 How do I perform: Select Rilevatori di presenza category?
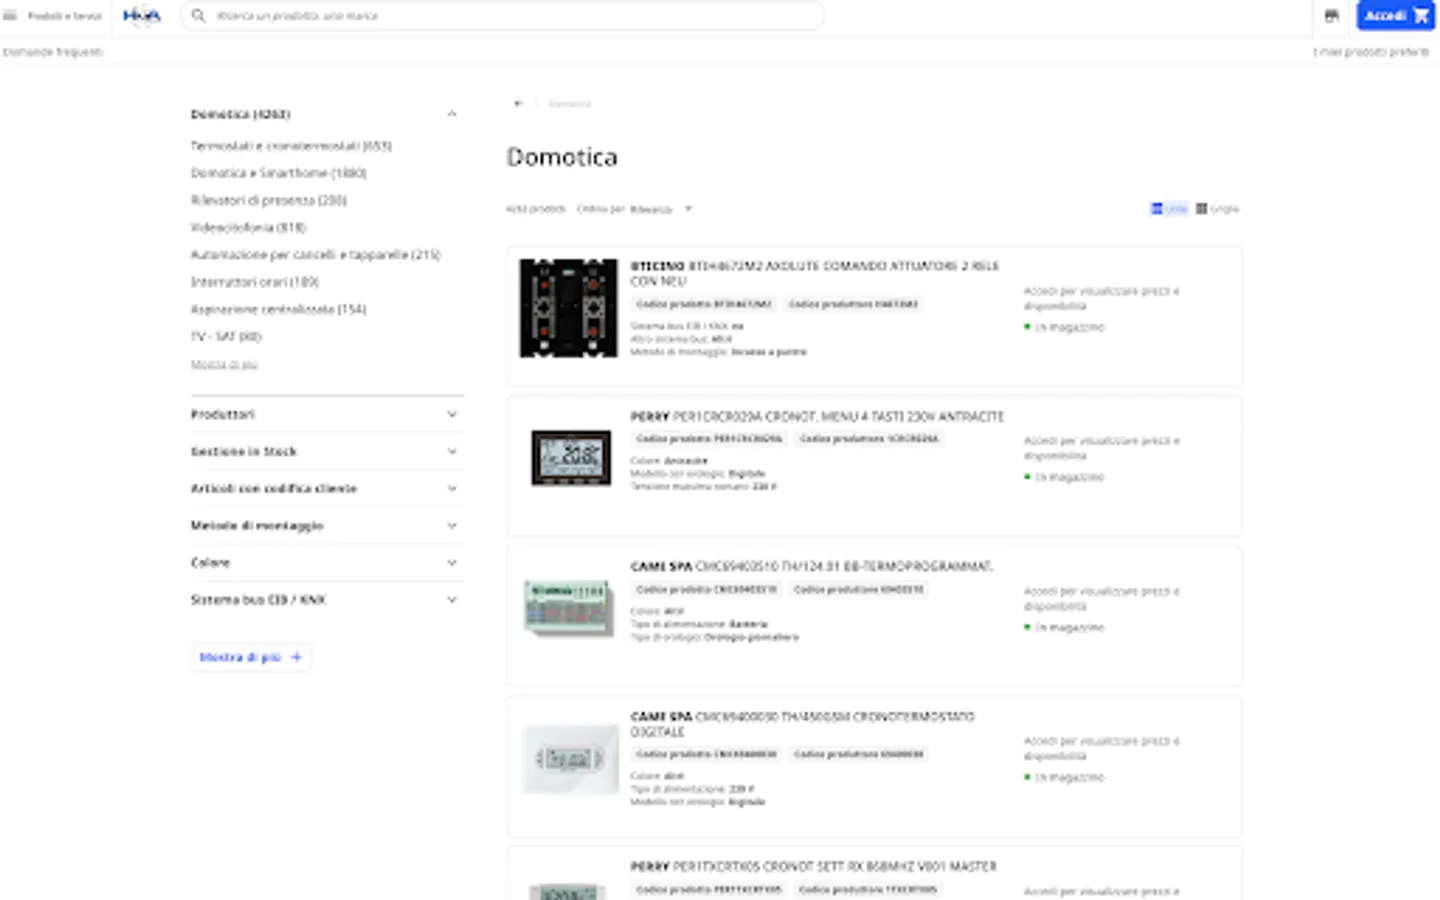coord(268,200)
